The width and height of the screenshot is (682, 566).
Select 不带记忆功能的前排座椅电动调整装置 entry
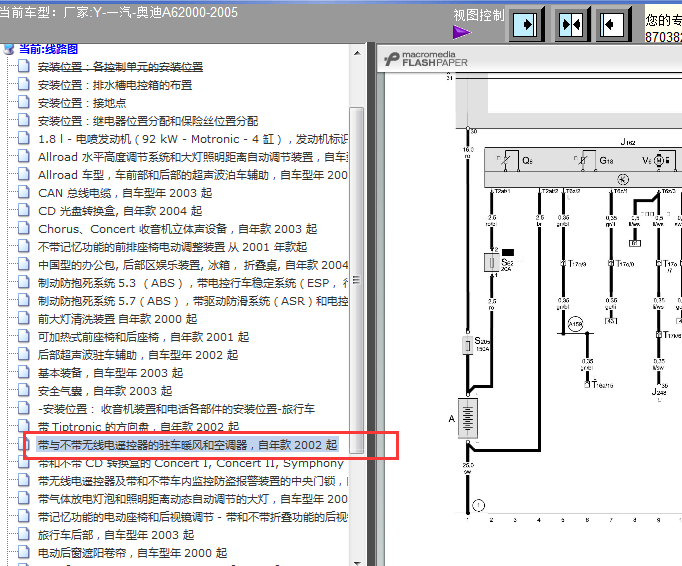[172, 247]
